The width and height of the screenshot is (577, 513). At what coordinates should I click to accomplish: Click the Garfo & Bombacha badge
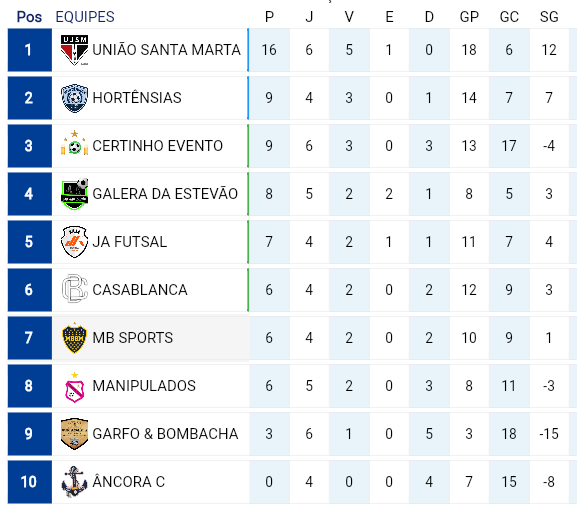pos(74,434)
